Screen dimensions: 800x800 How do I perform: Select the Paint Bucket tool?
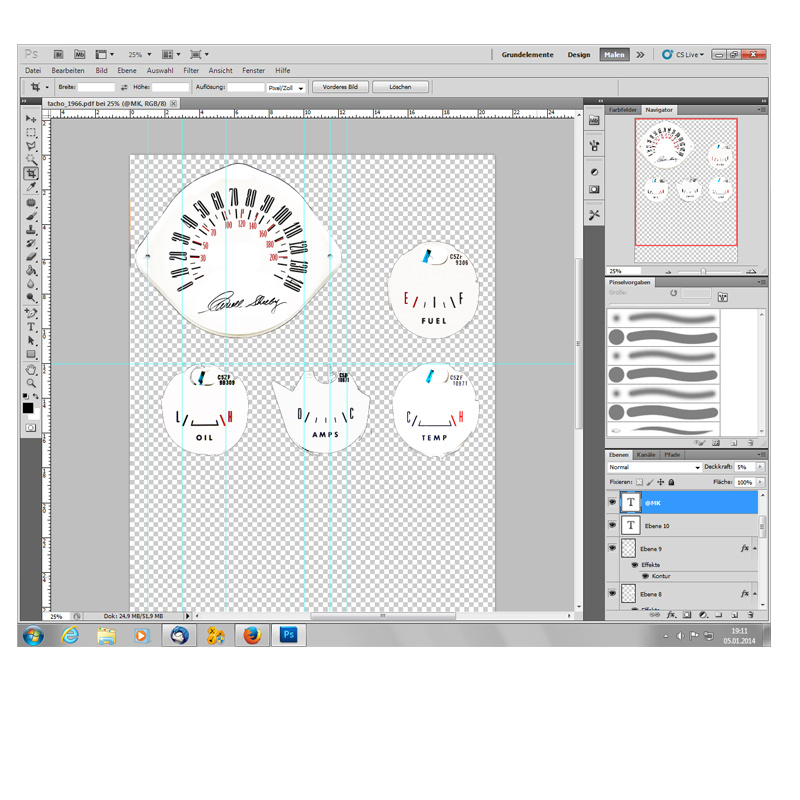pos(31,270)
